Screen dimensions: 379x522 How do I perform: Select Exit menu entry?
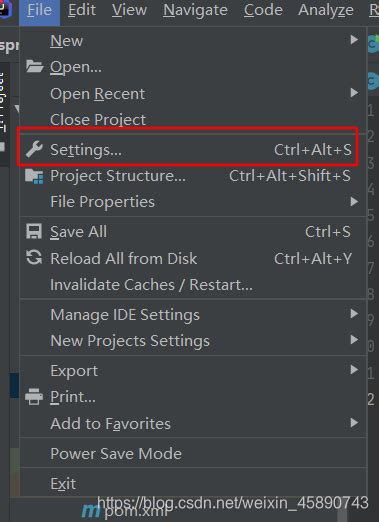(193, 483)
